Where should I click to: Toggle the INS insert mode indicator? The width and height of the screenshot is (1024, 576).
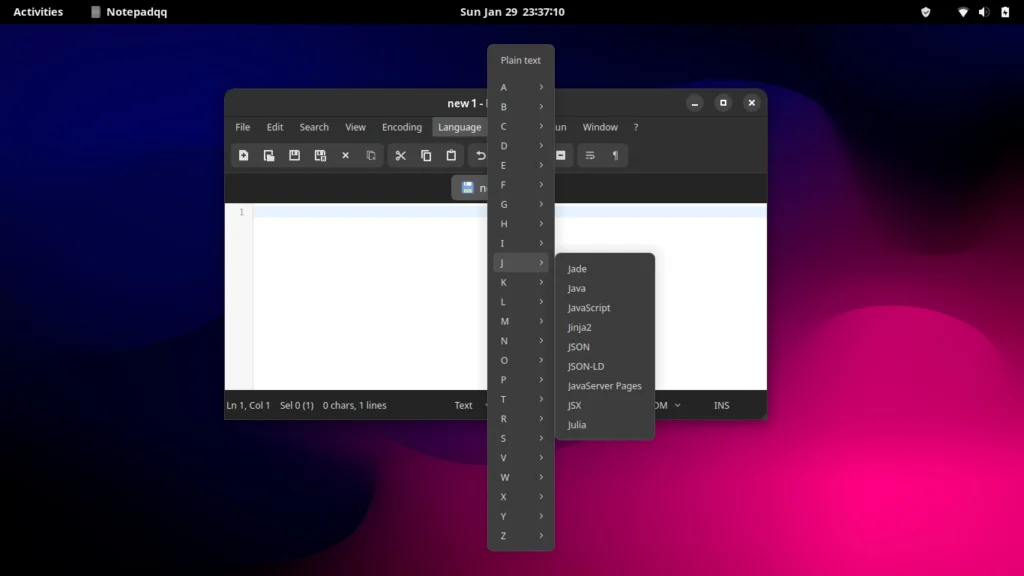(721, 405)
